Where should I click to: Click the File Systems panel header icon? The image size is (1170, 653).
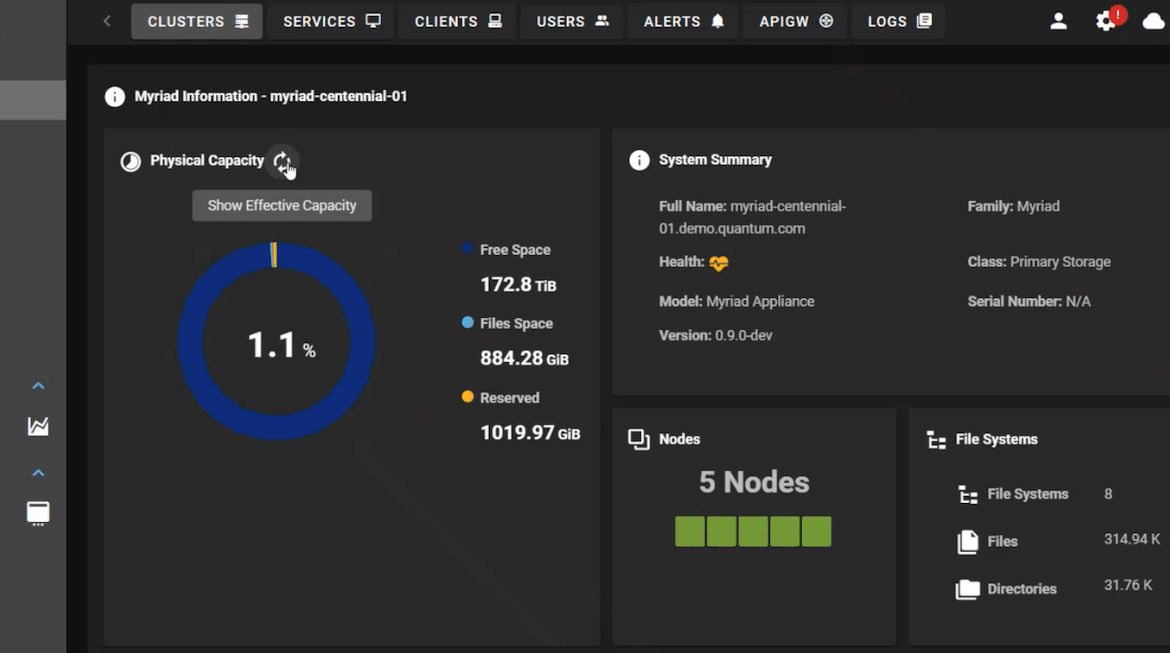pyautogui.click(x=936, y=440)
